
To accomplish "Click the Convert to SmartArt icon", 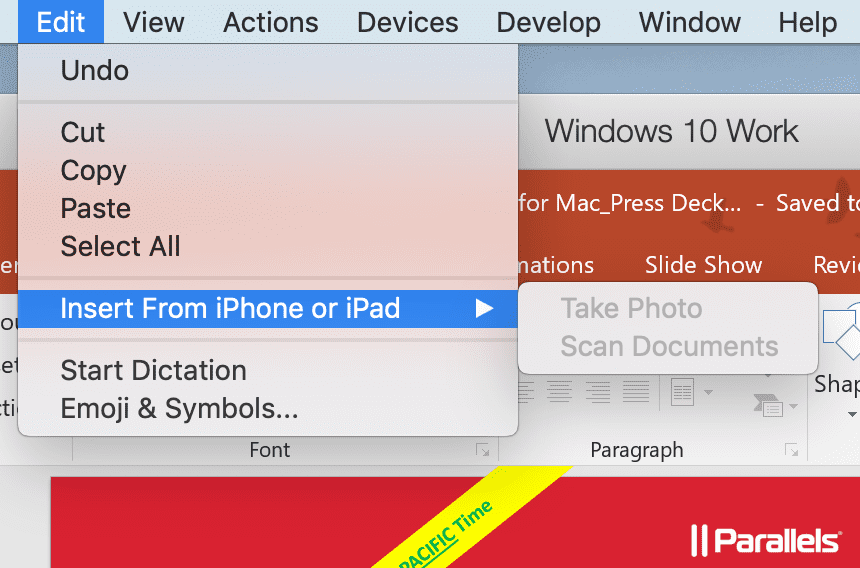I will (768, 406).
